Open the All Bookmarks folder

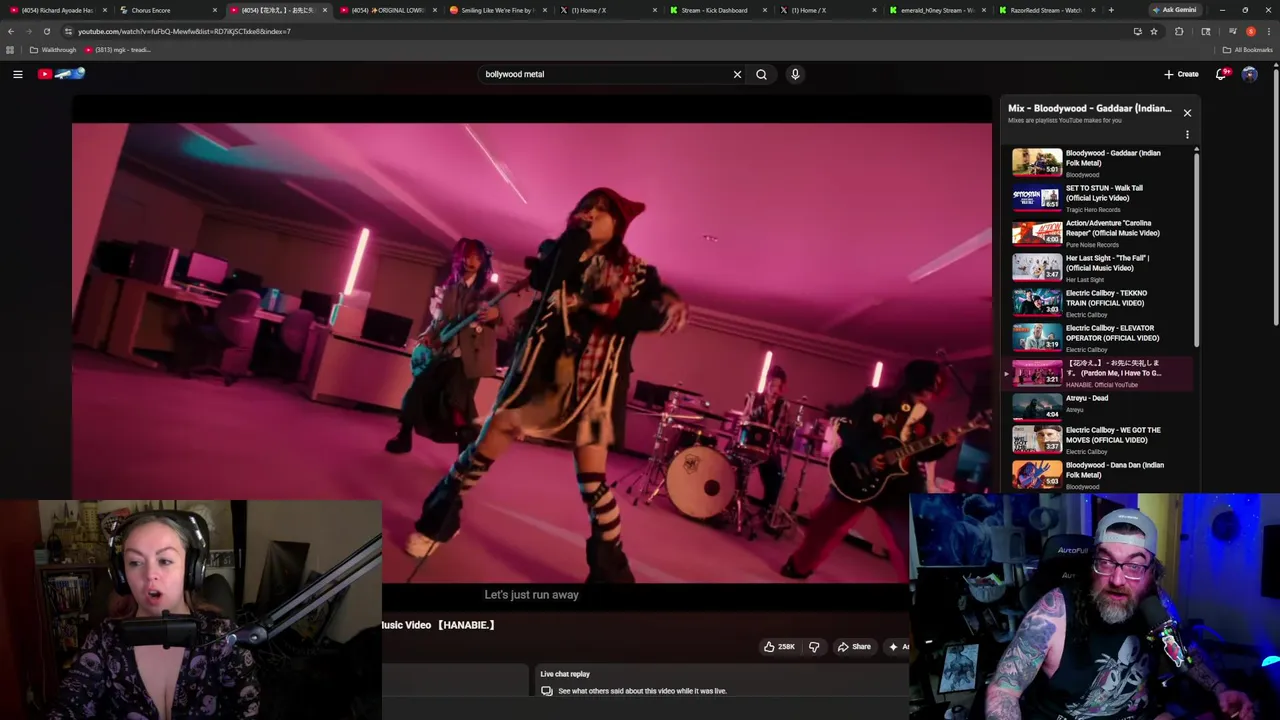pyautogui.click(x=1247, y=50)
